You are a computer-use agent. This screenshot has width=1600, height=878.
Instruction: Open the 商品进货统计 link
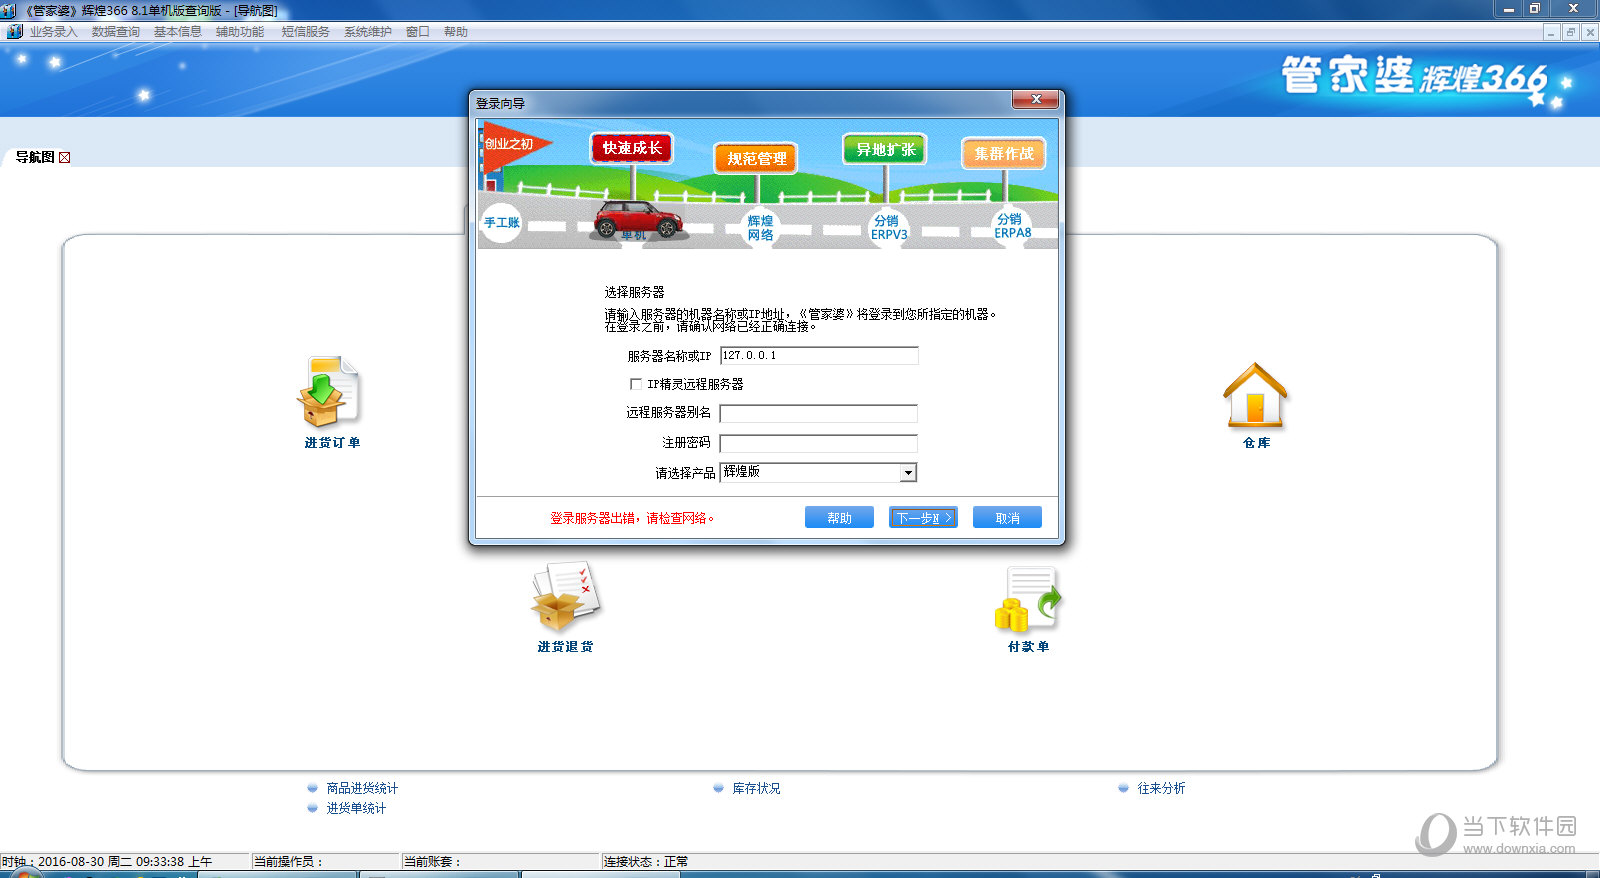[362, 788]
